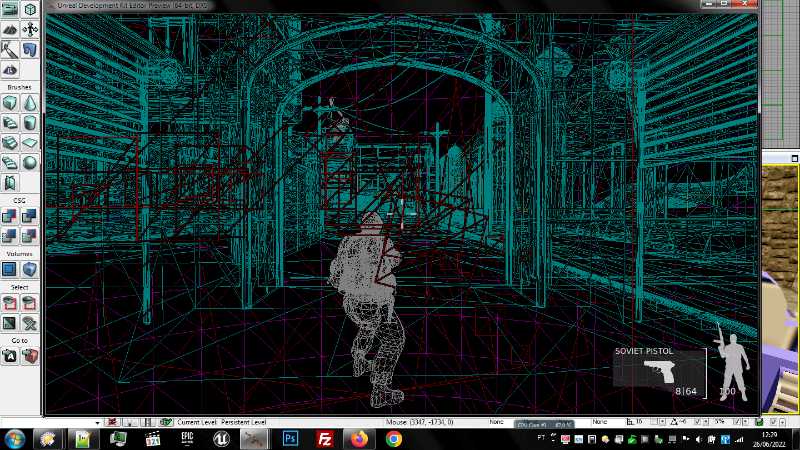Screen dimensions: 800x450
Task: Invert selection icon under Select
Action: (10, 323)
